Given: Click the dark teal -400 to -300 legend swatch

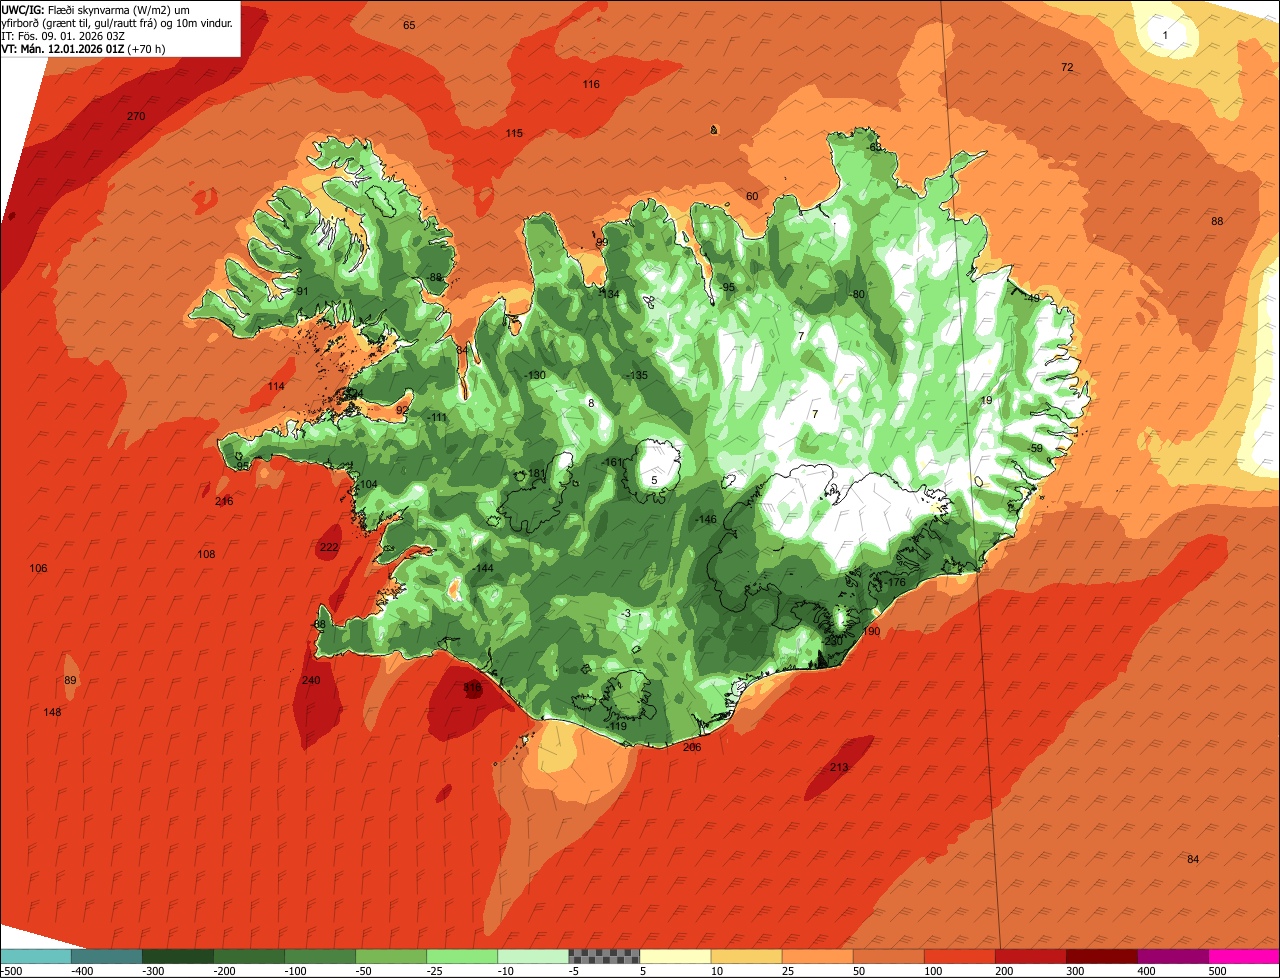Looking at the screenshot, I should 107,956.
